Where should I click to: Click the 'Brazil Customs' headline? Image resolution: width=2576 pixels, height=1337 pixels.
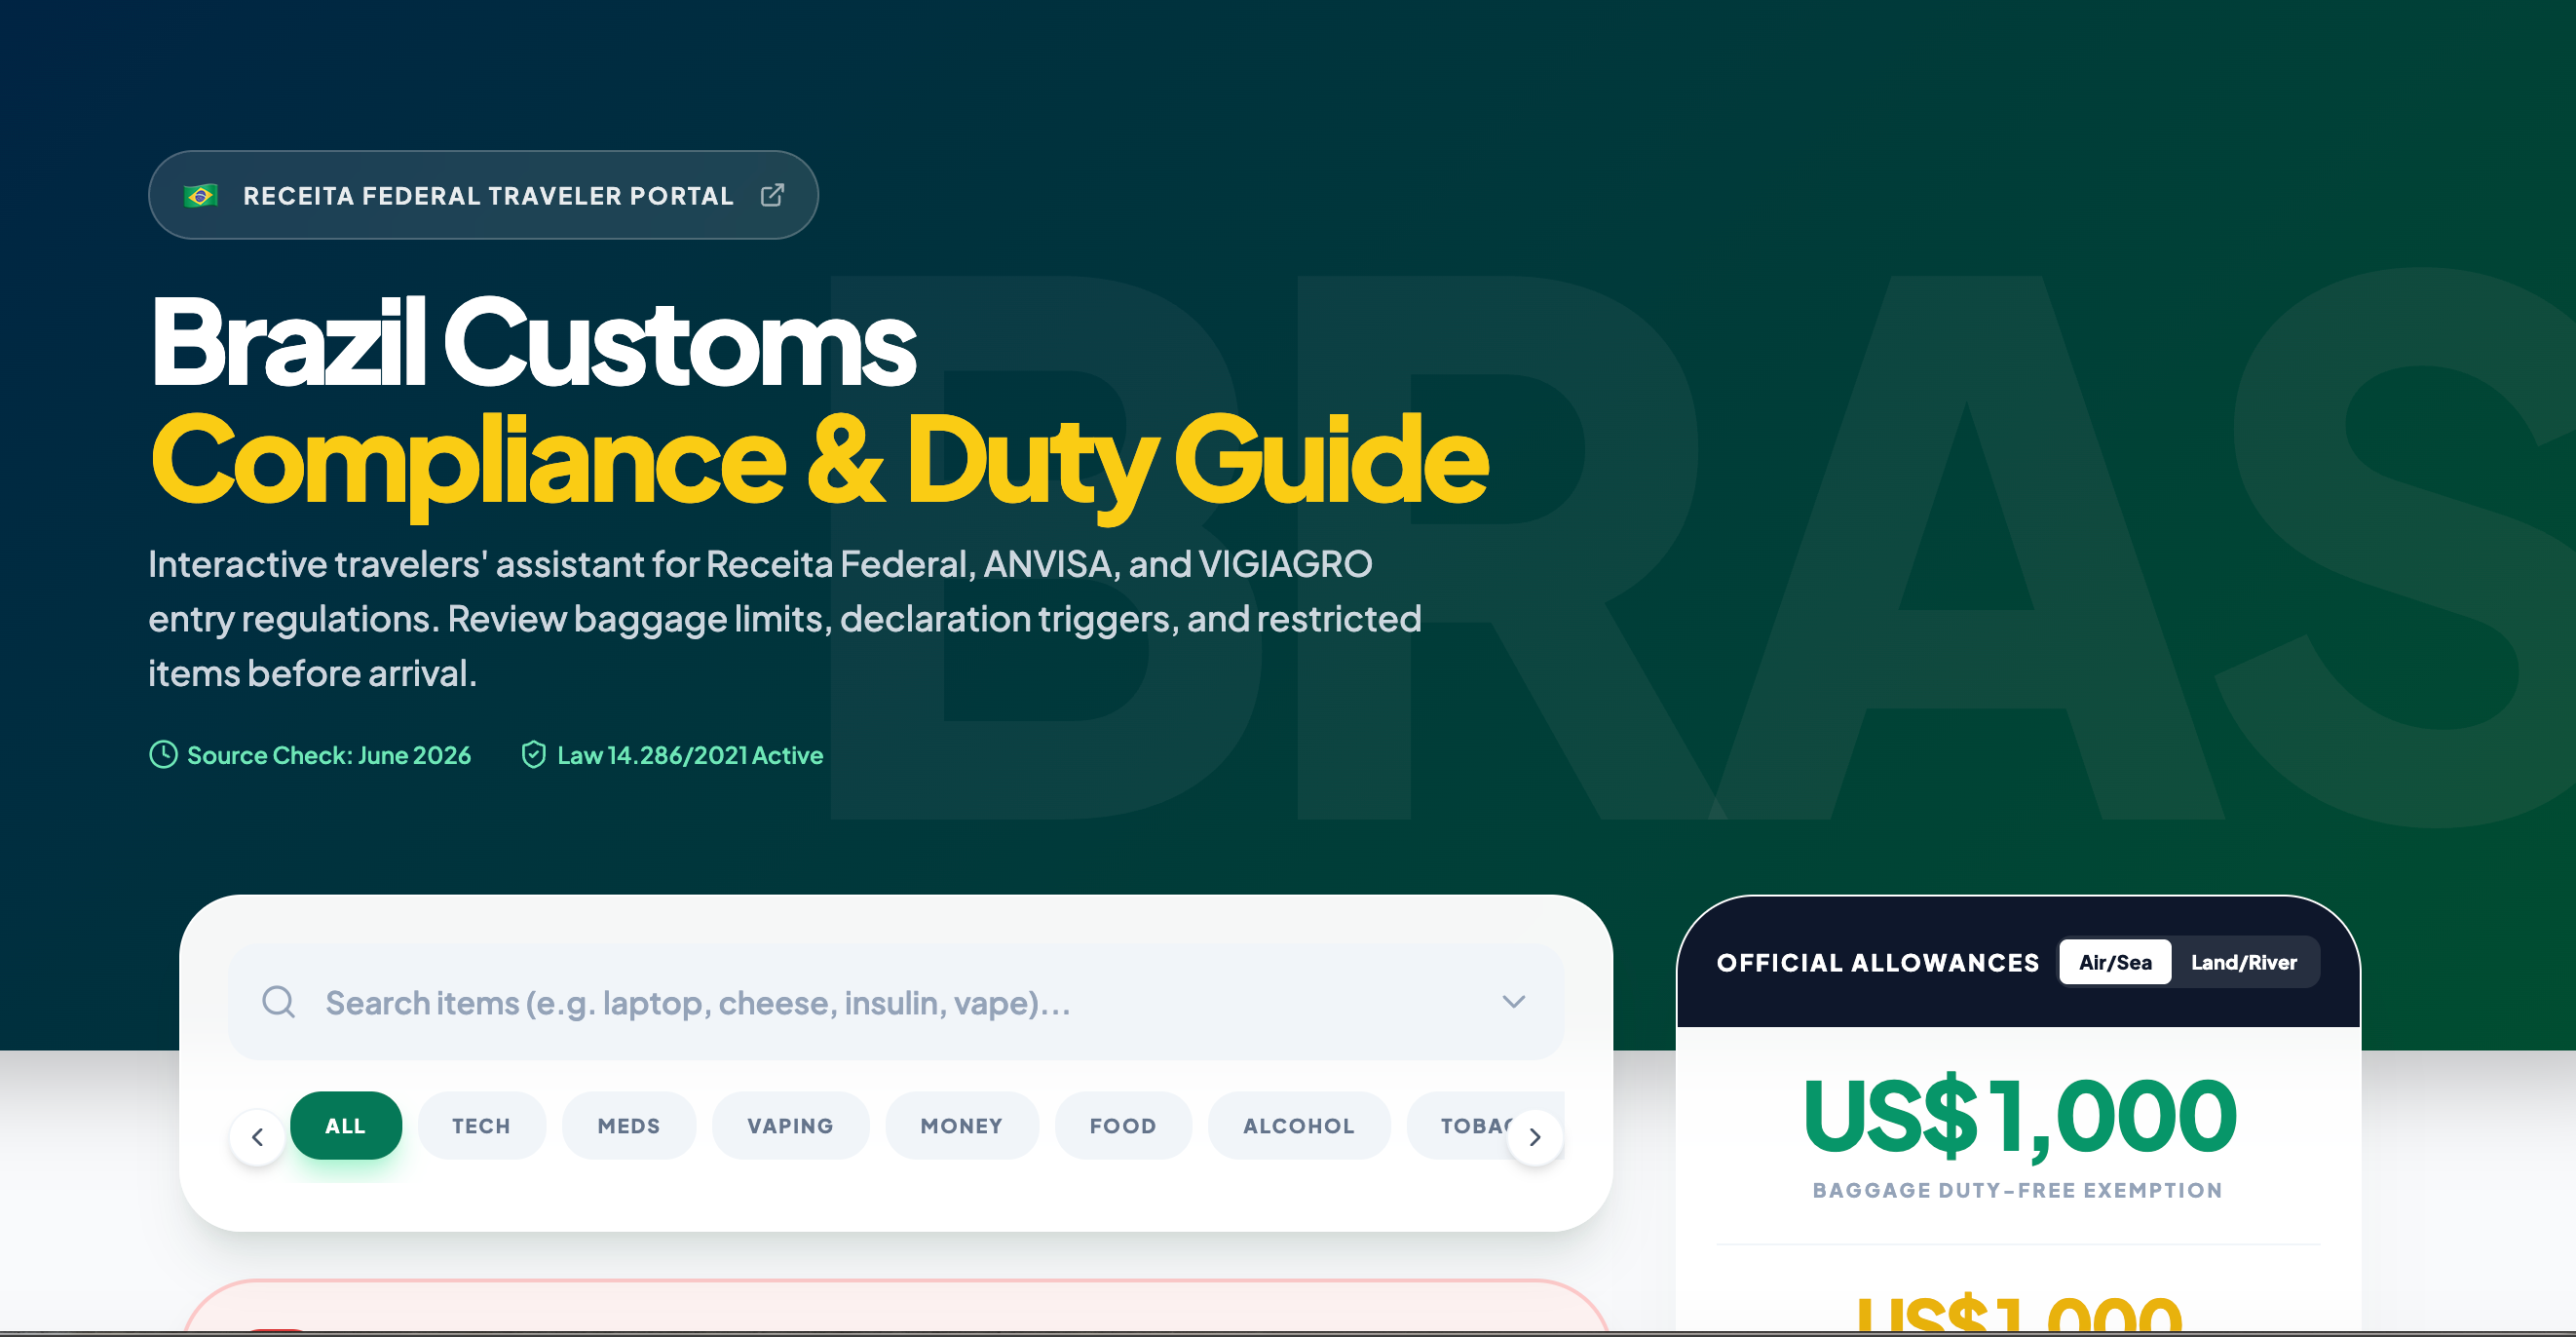pyautogui.click(x=533, y=341)
